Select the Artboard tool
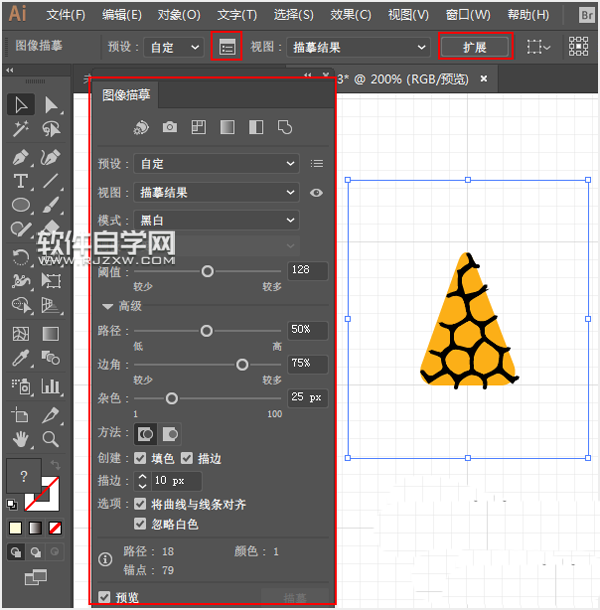The image size is (600, 610). [x=21, y=415]
